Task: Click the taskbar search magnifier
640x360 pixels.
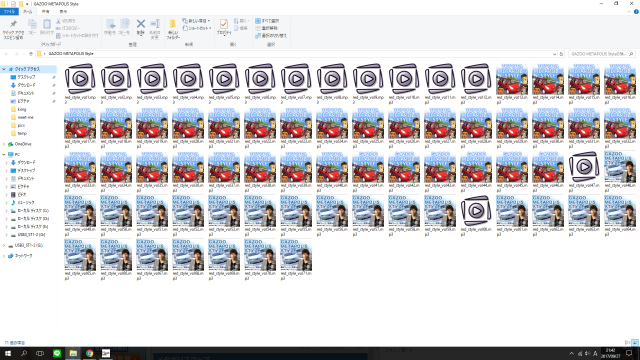Action: click(24, 353)
